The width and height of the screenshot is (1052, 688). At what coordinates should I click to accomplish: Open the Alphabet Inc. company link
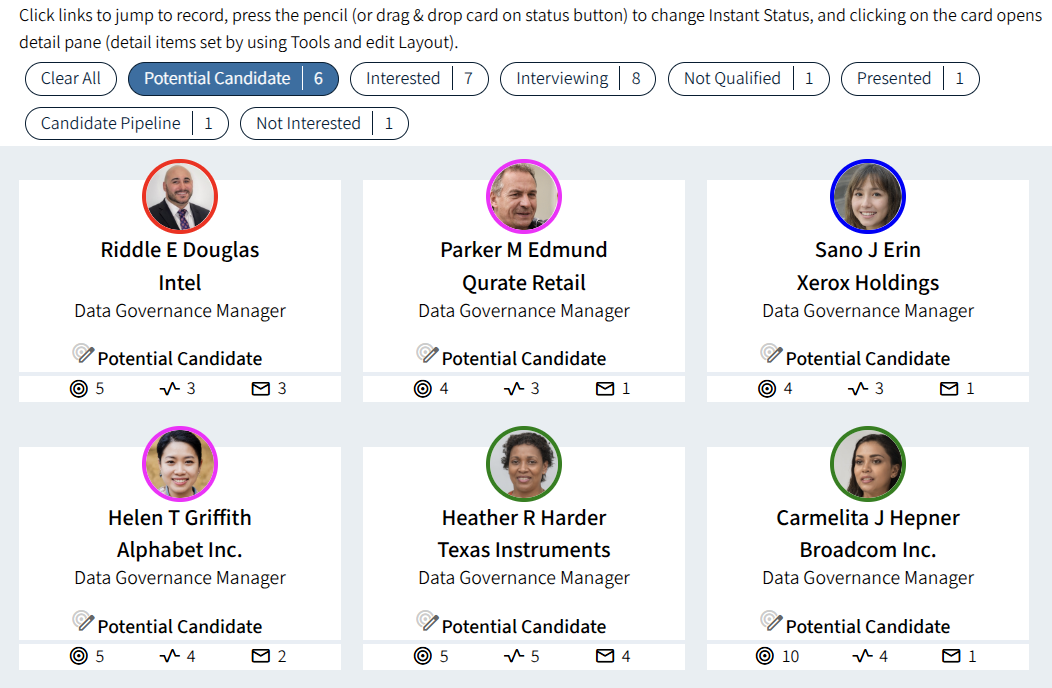tap(180, 550)
